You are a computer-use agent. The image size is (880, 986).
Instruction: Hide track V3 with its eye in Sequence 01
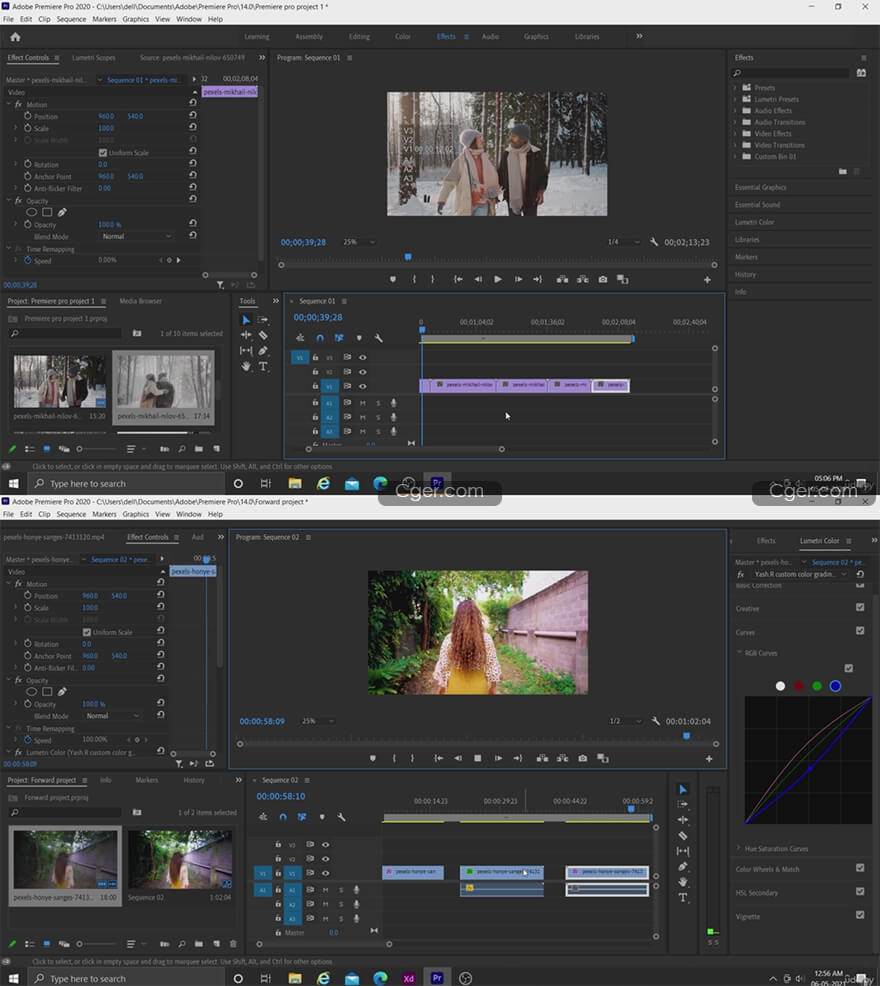point(362,357)
